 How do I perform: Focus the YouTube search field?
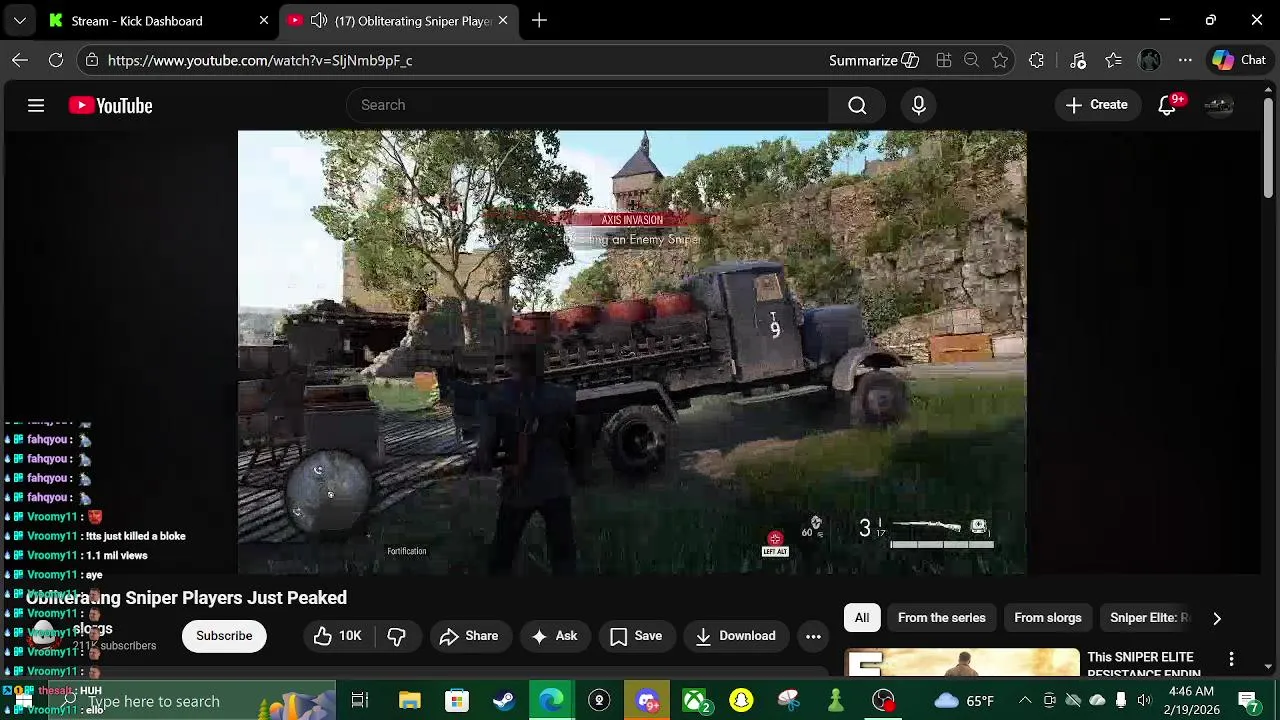(587, 105)
